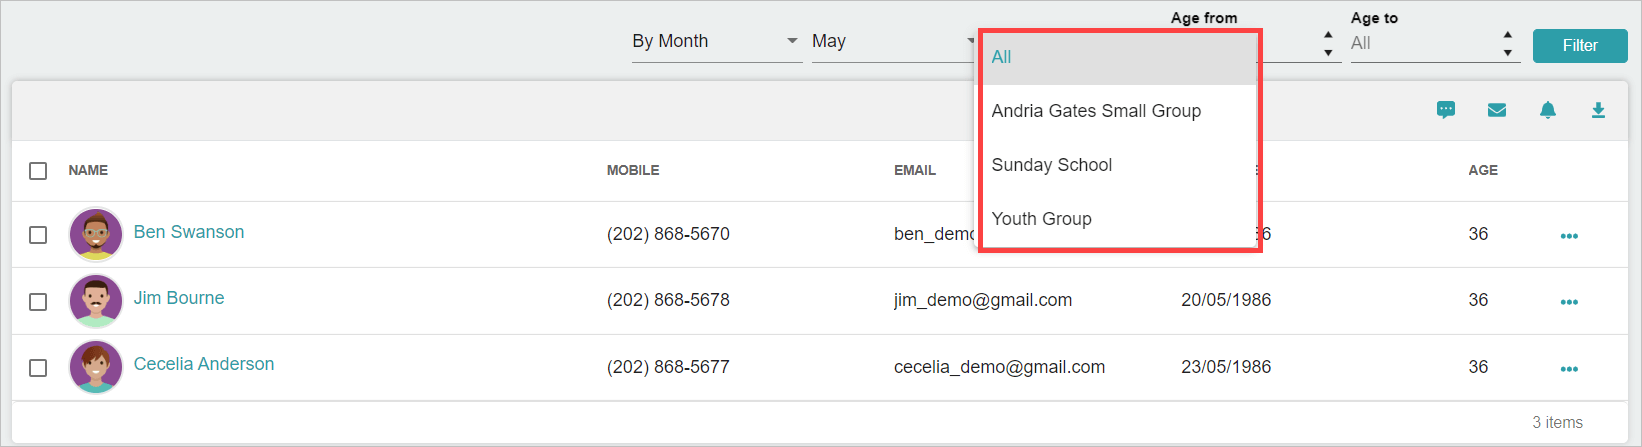
Task: Sort by the MOBILE column header
Action: 633,170
